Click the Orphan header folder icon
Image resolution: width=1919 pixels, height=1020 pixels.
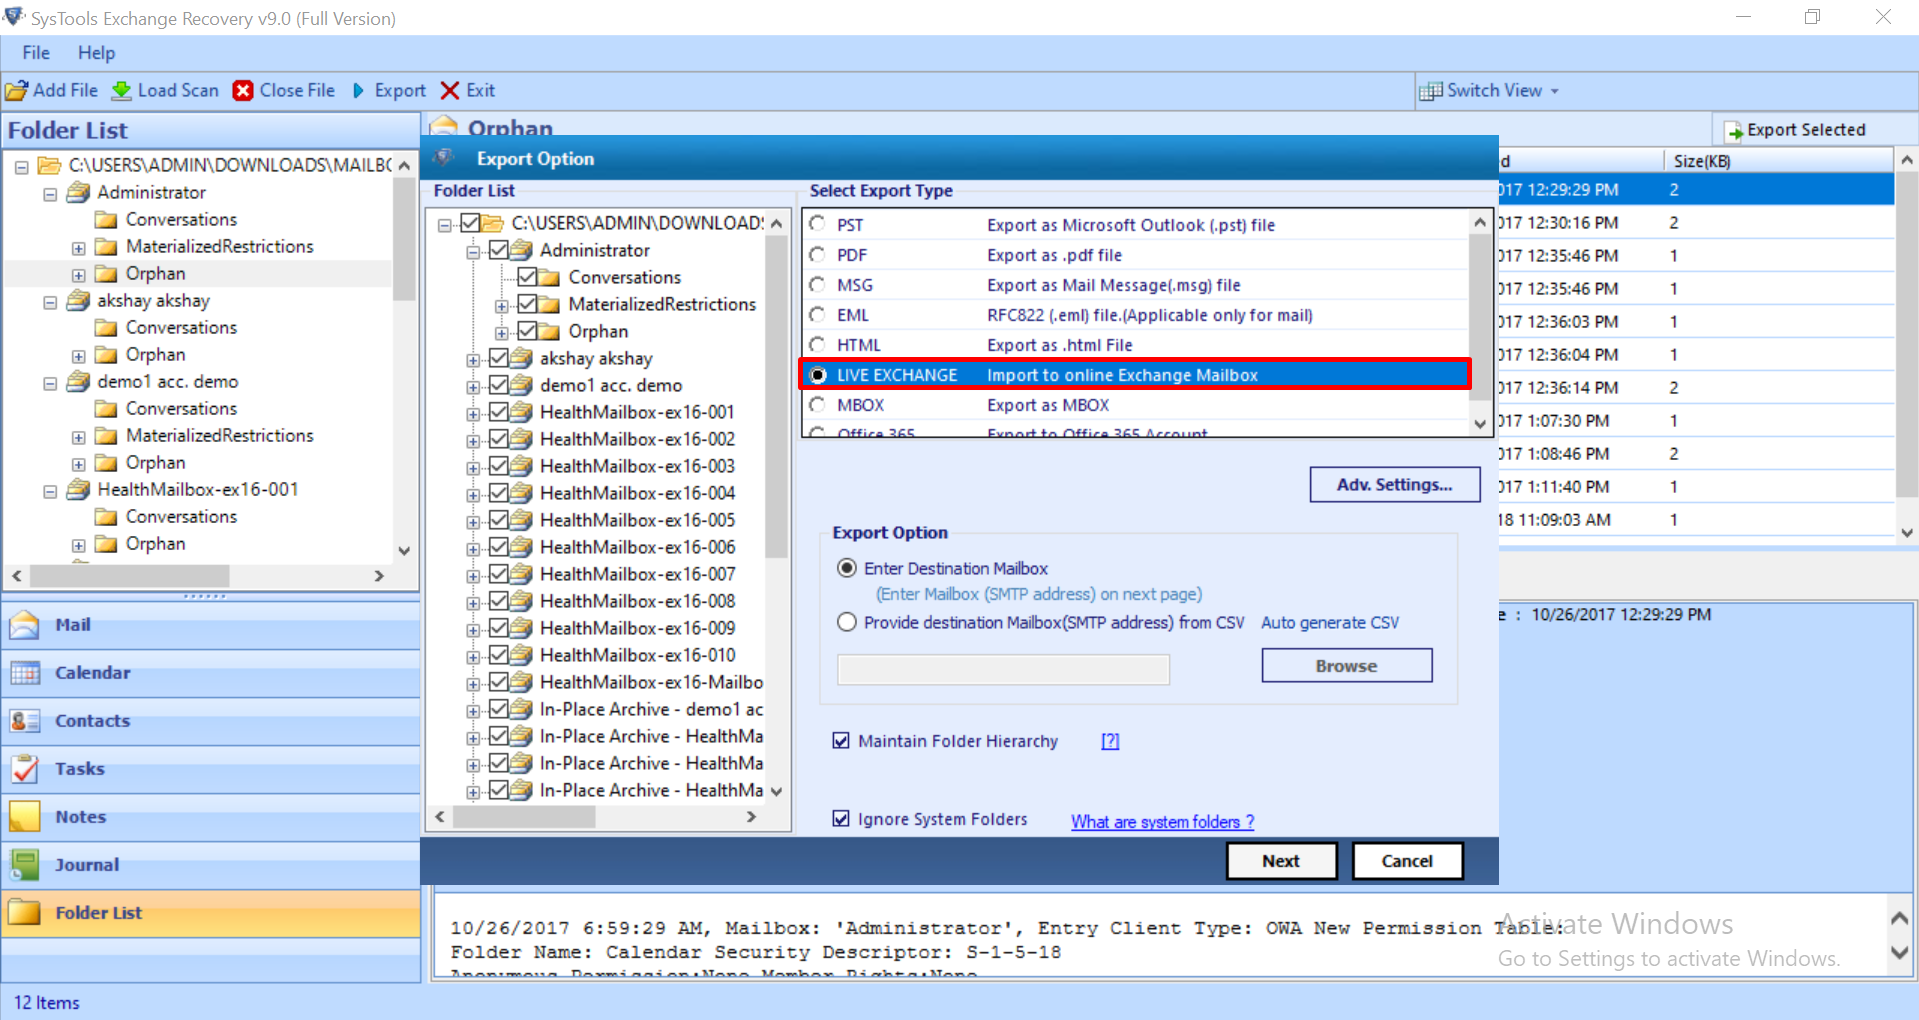[x=444, y=126]
